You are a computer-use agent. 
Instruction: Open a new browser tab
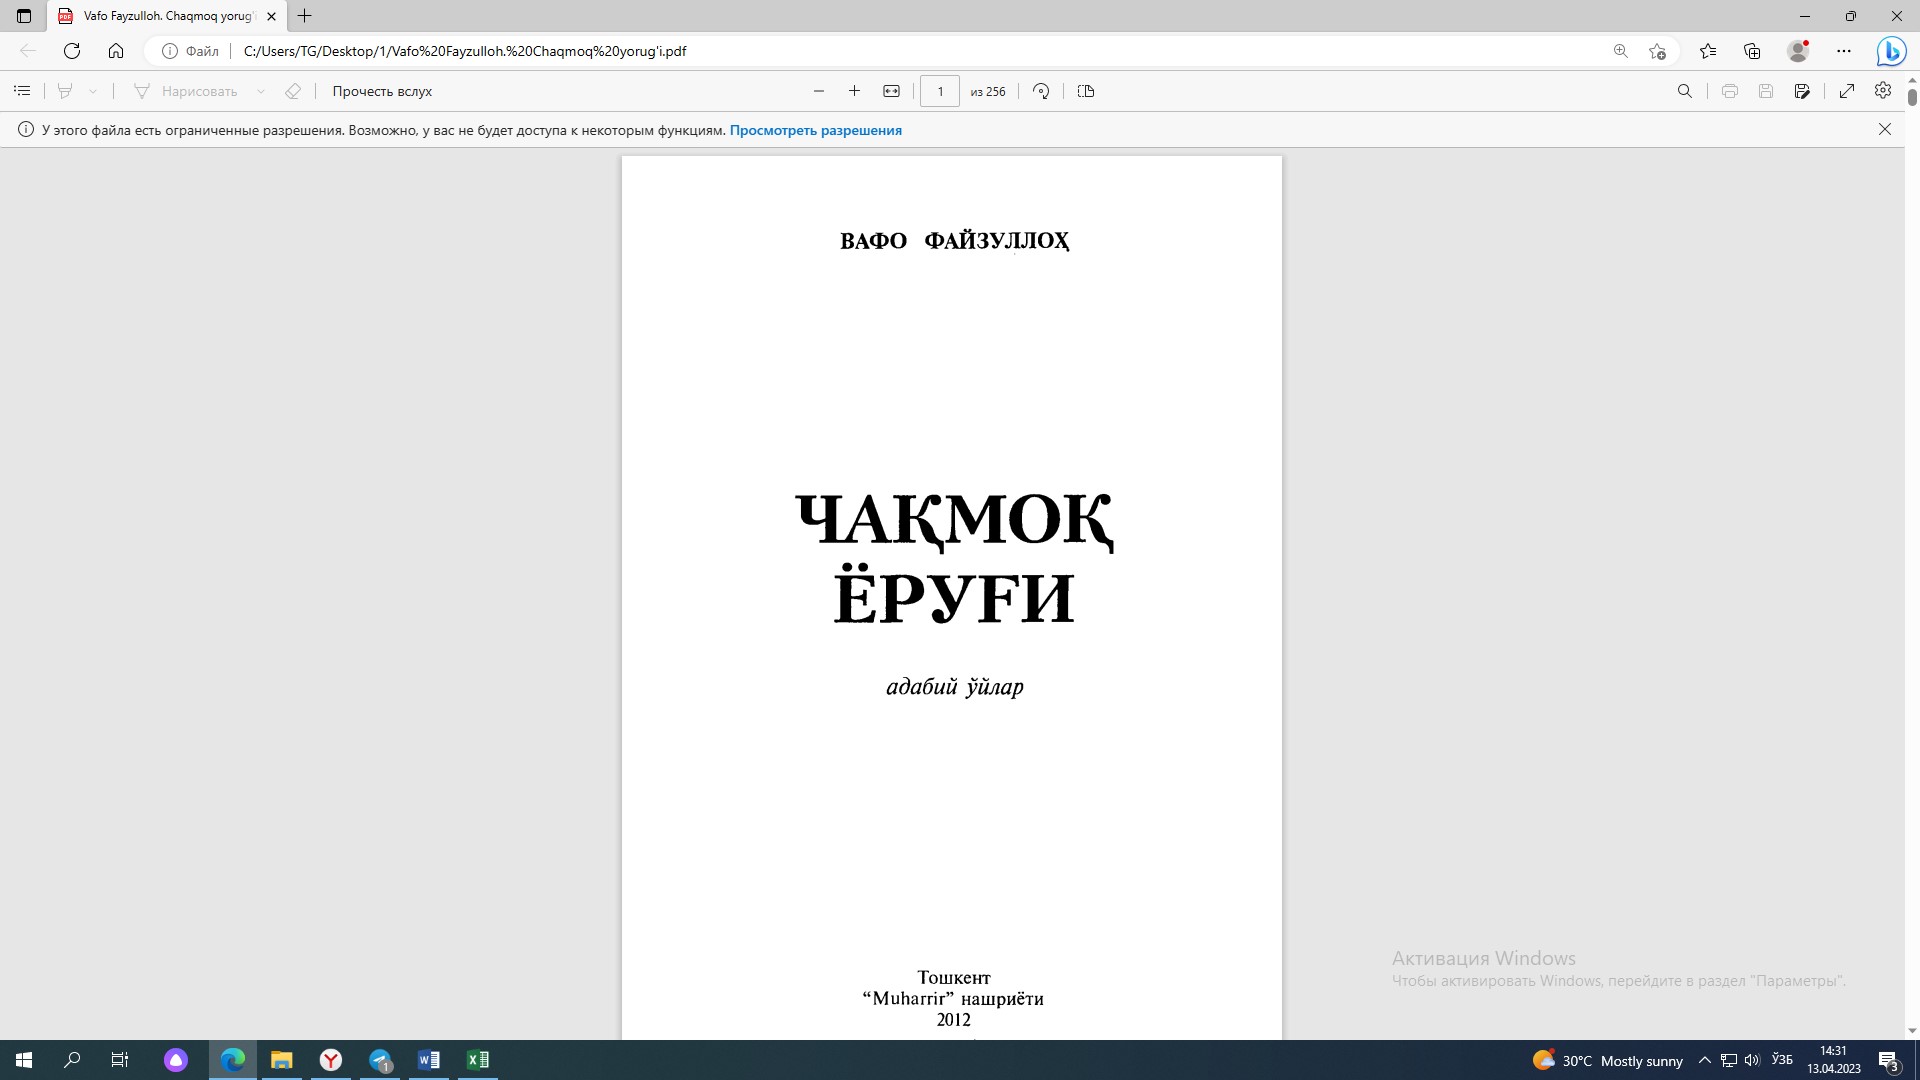click(x=305, y=16)
